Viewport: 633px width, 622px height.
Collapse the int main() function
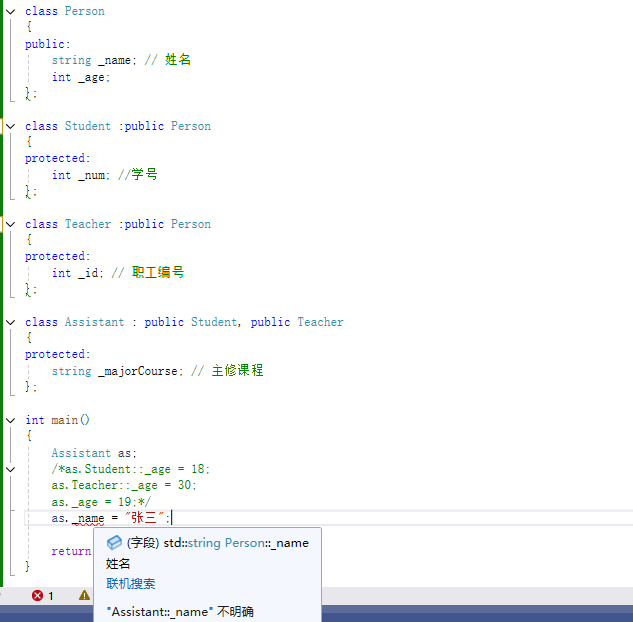pyautogui.click(x=11, y=421)
